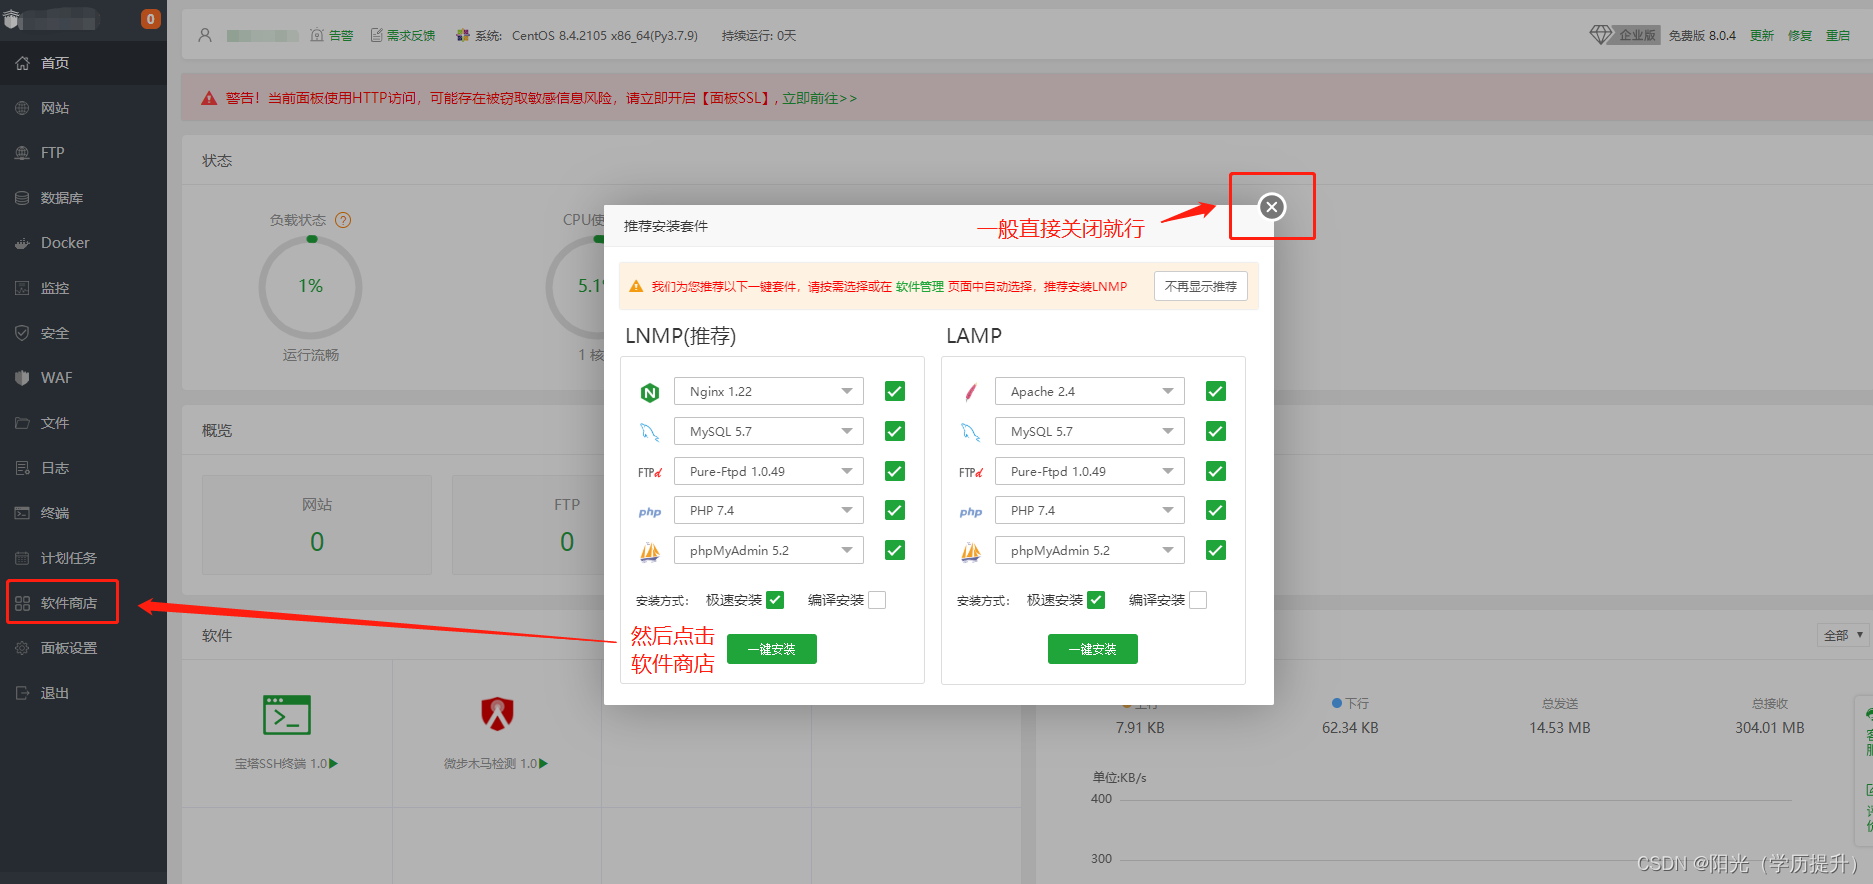The height and width of the screenshot is (884, 1873).
Task: Uncheck LNMP PHP 7.4 checkbox
Action: coord(895,510)
